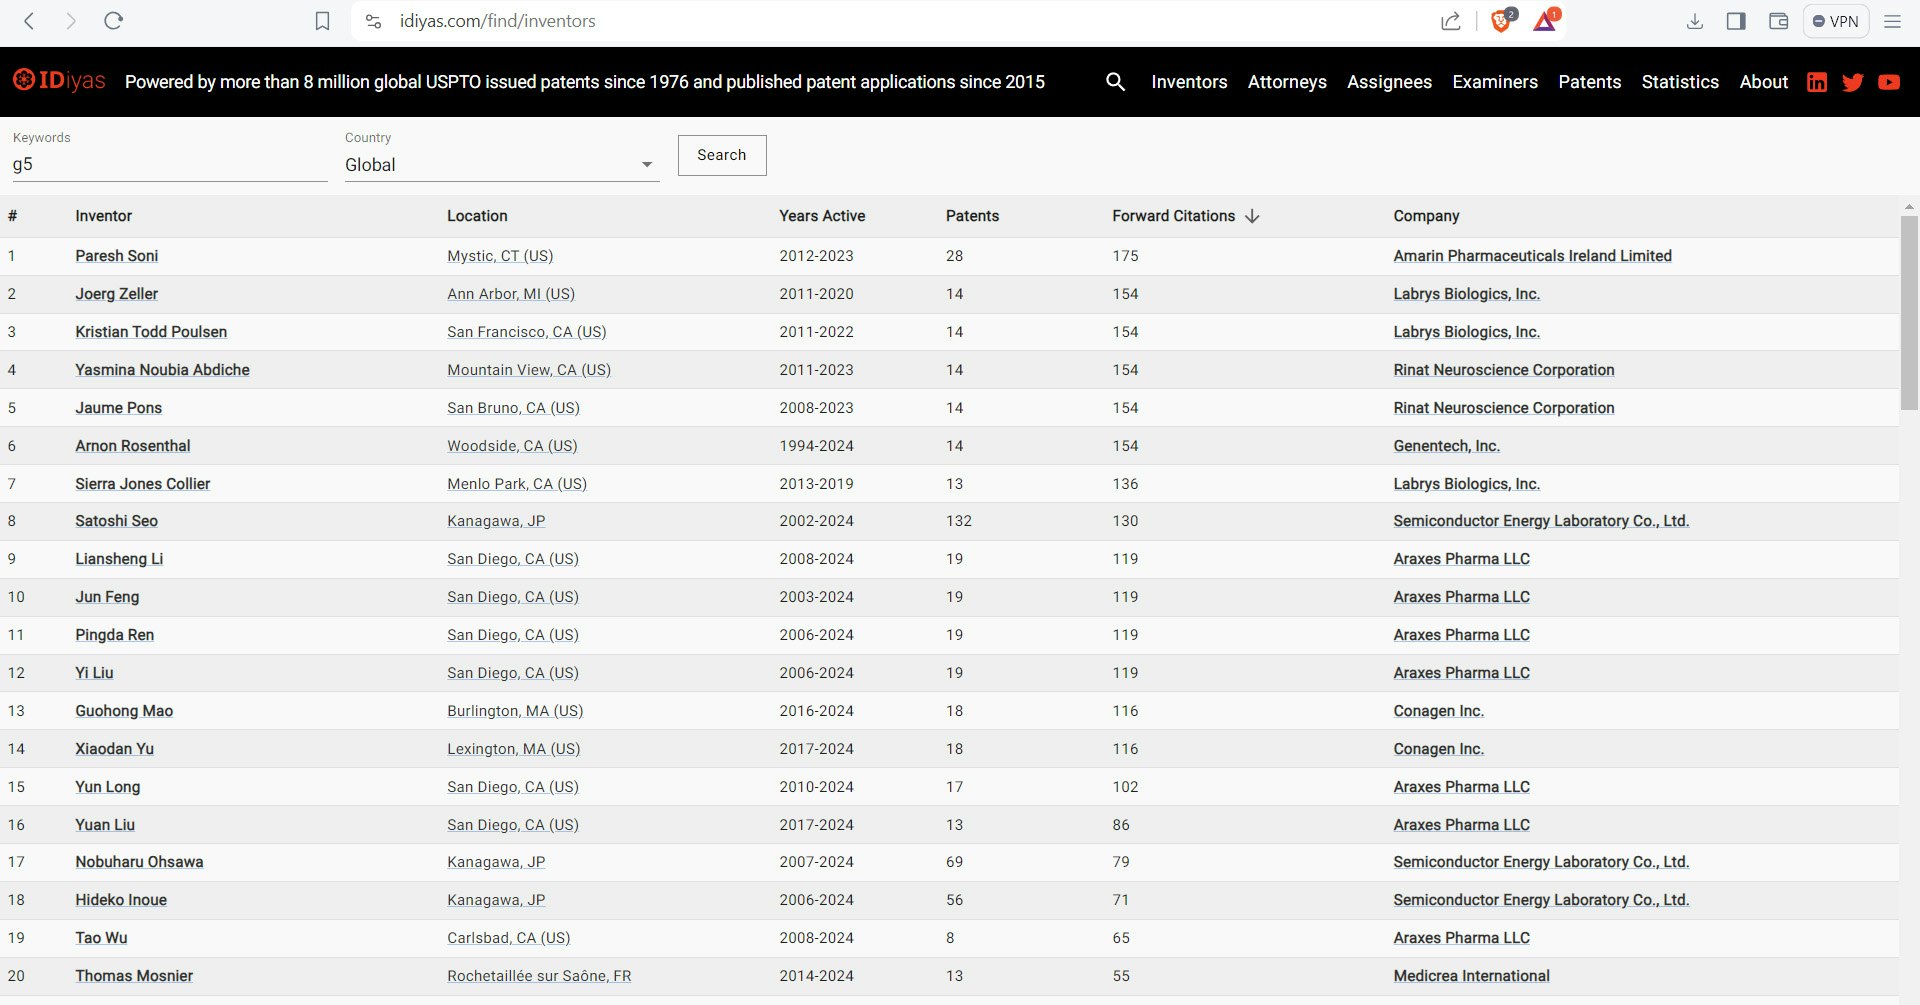
Task: Open inventor Guohong Mao
Action: click(124, 711)
